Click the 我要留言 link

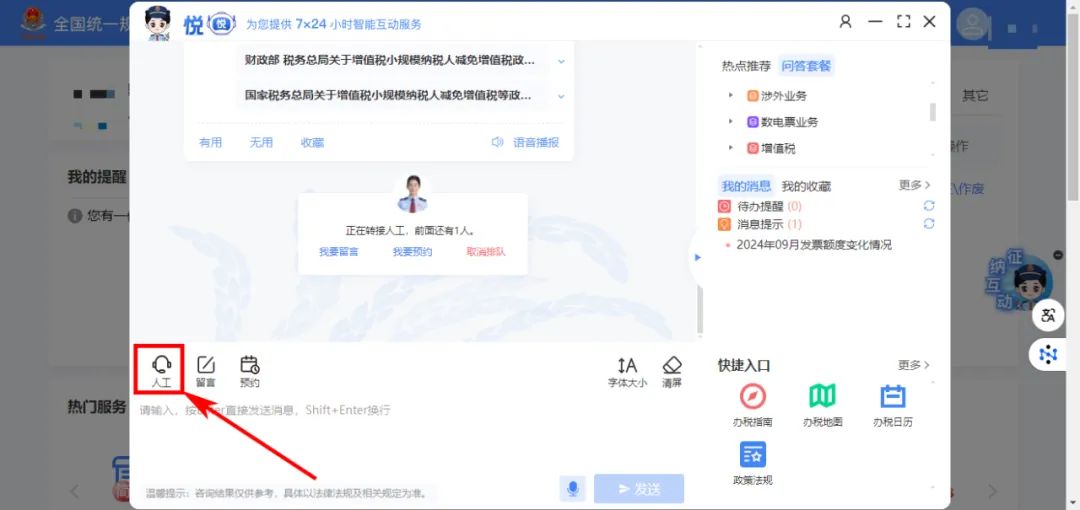339,252
